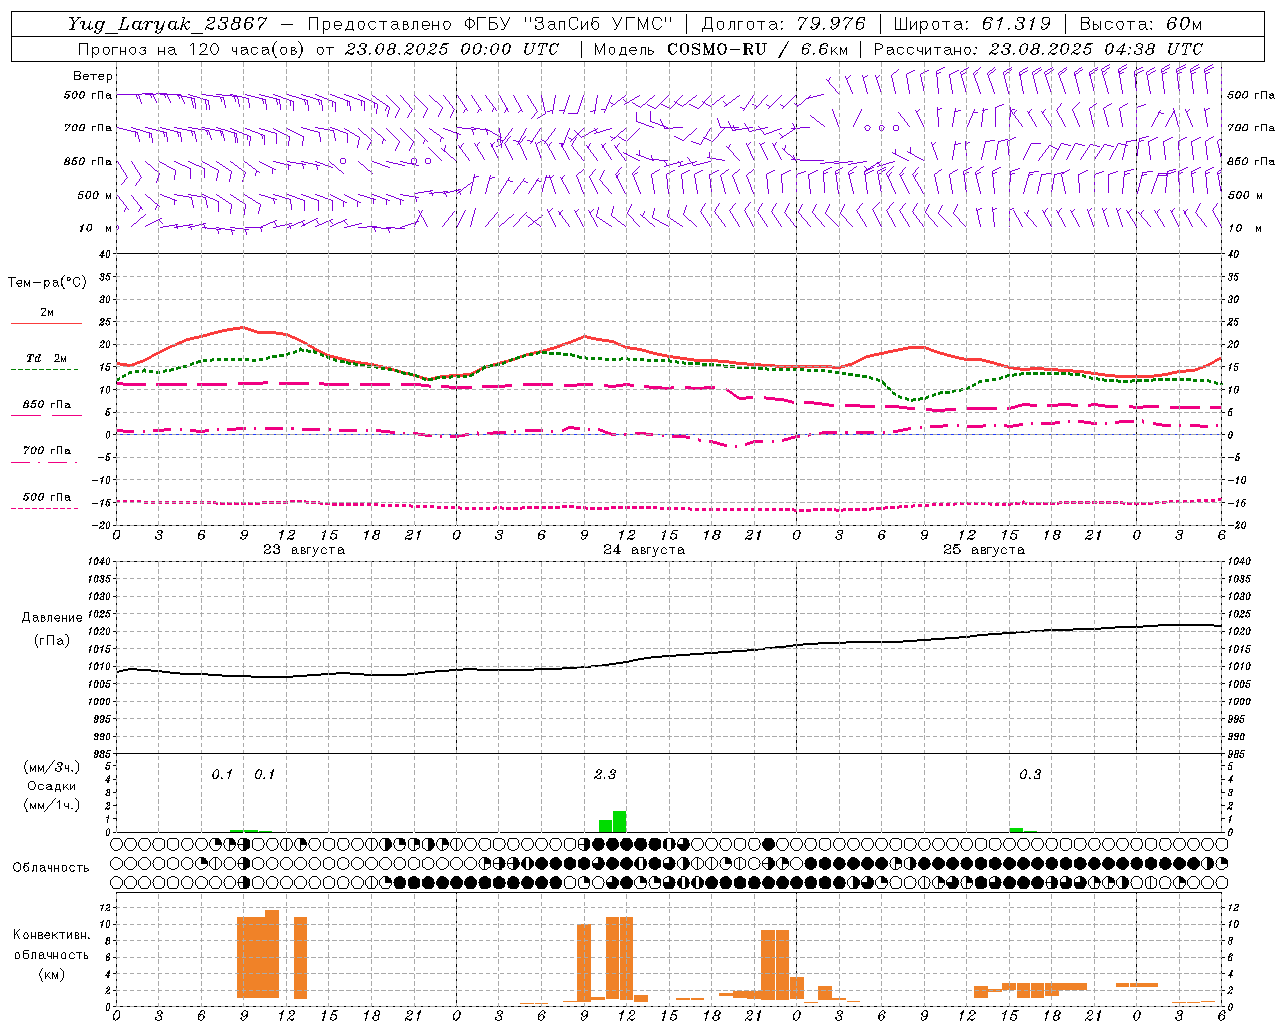Image resolution: width=1280 pixels, height=1024 pixels.
Task: Select the text Предоставлено ФГБУ "ЗапСиб УГМС"
Action: (x=490, y=24)
